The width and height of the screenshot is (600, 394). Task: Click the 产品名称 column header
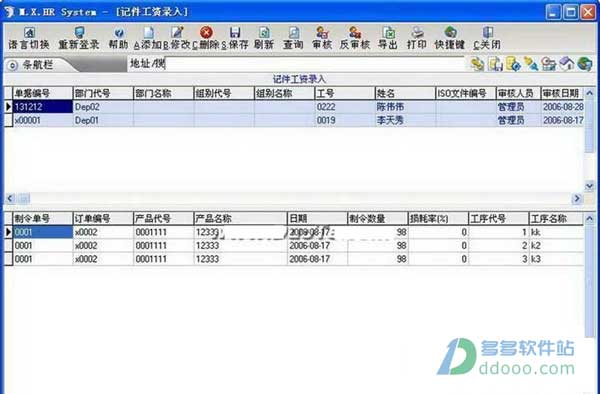(x=240, y=219)
